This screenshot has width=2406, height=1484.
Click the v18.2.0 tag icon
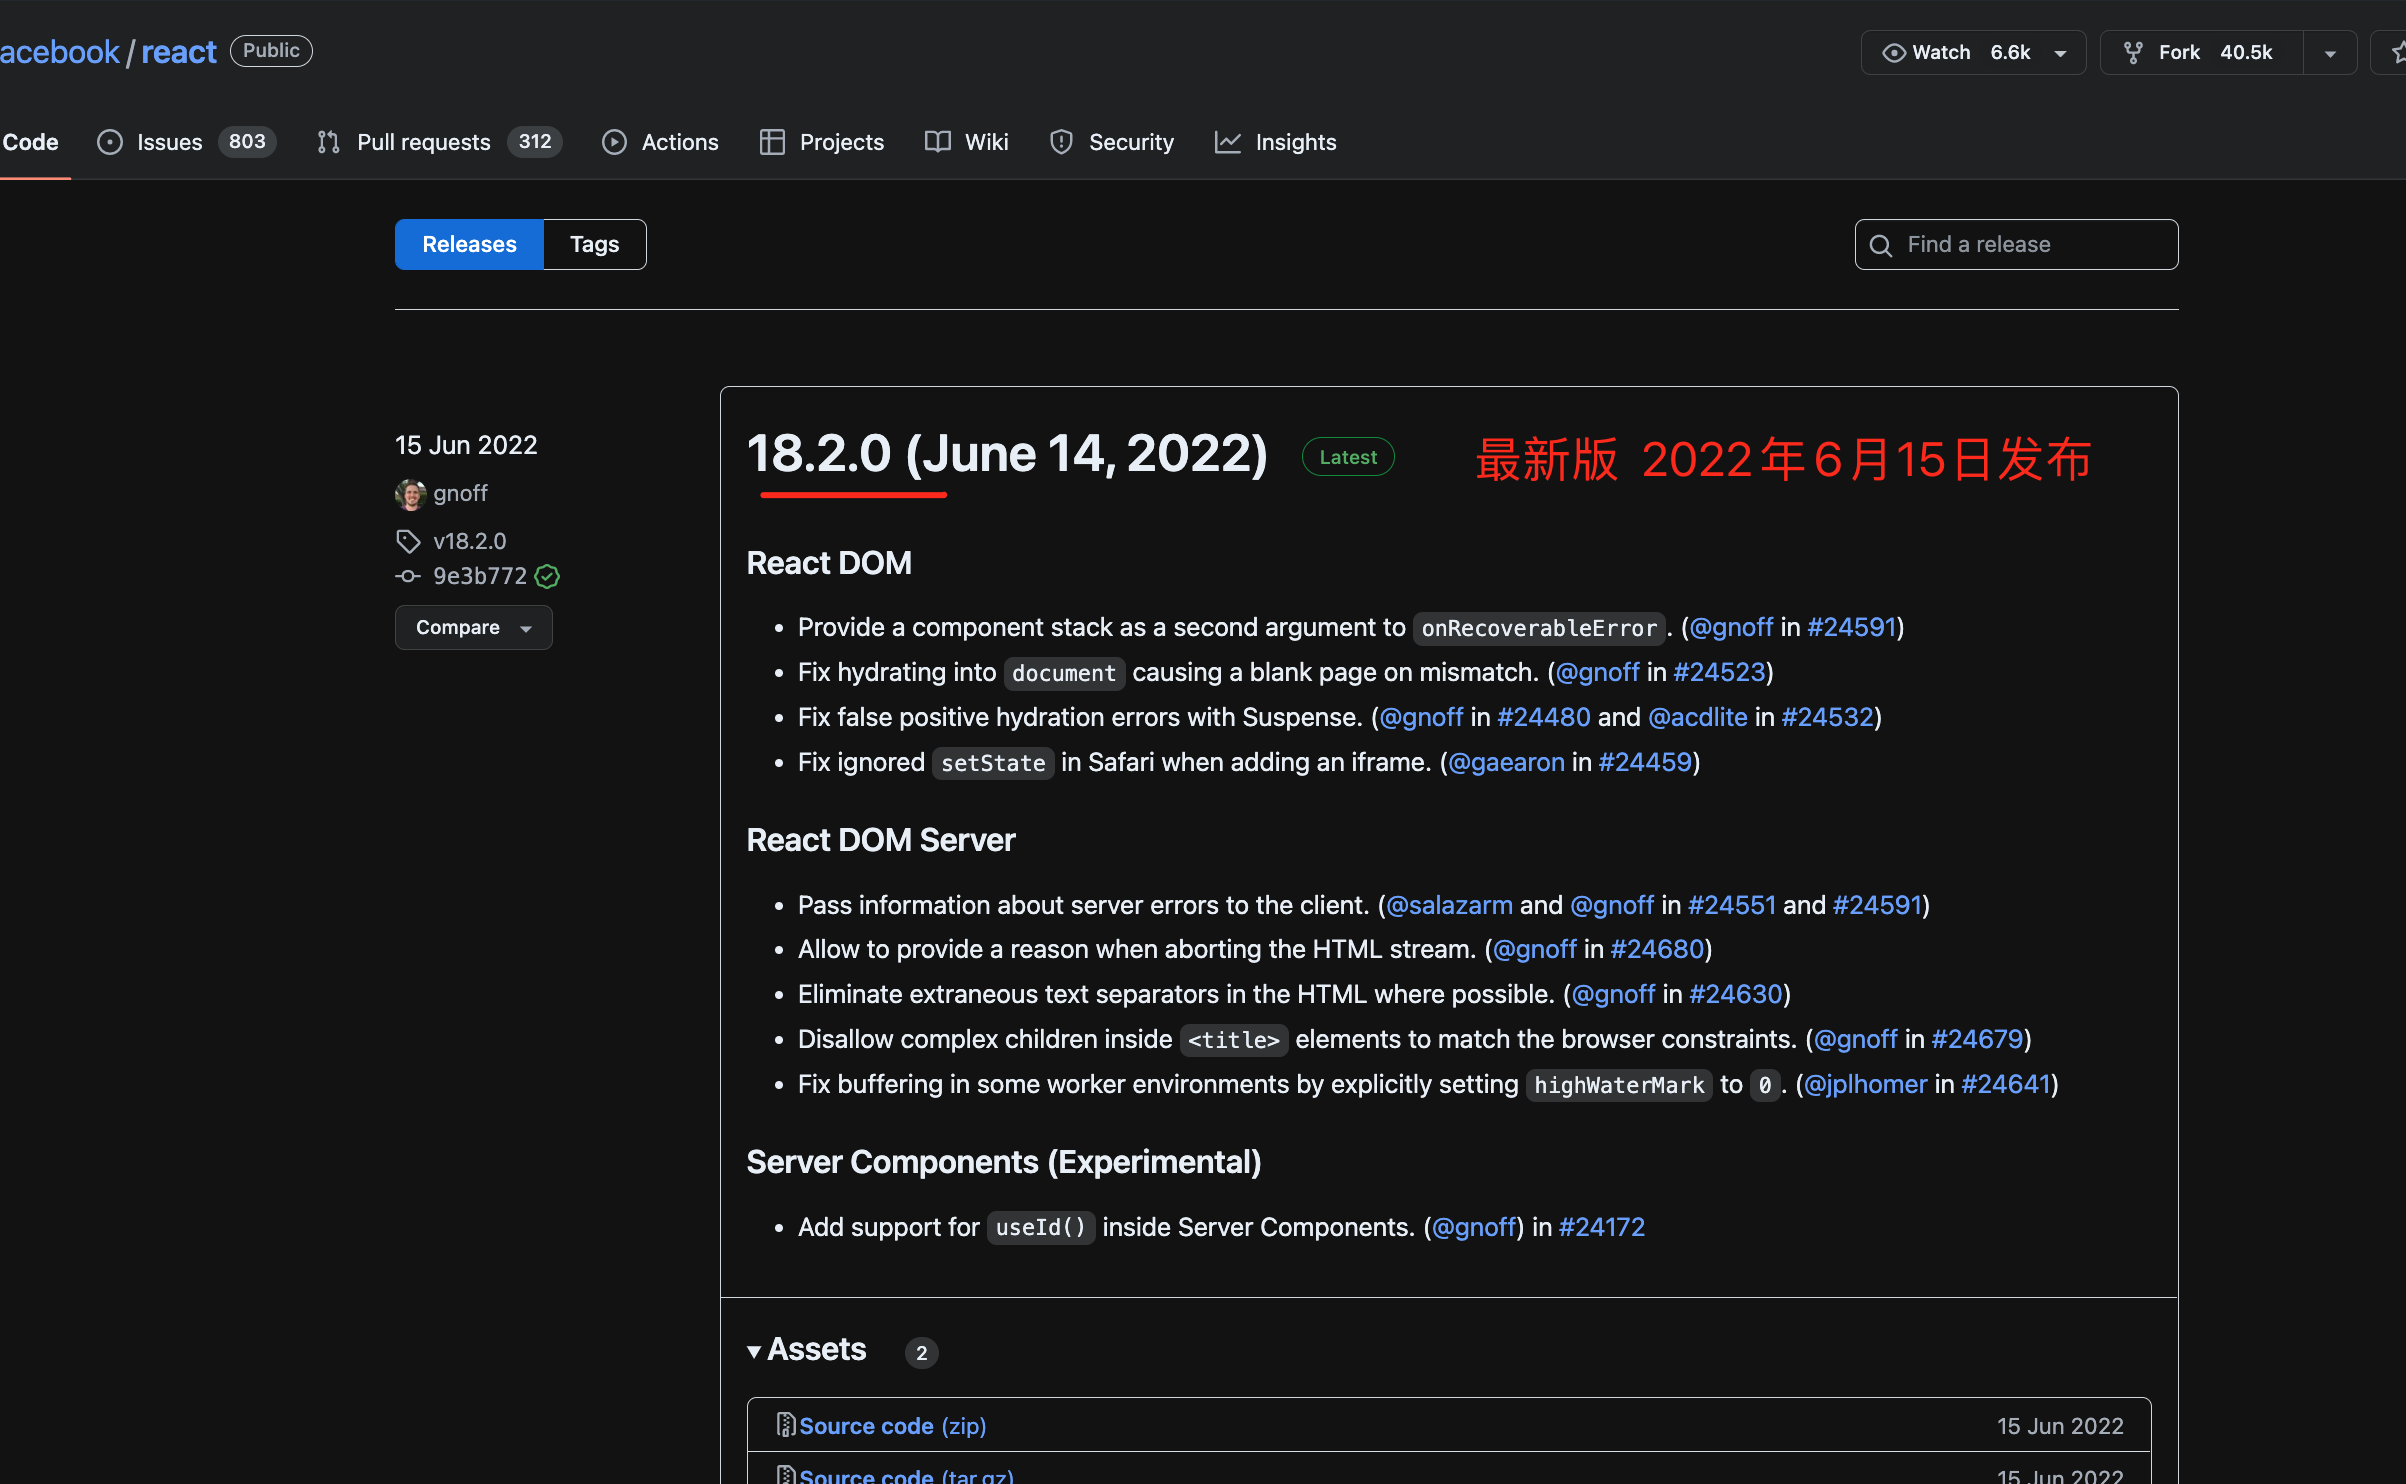click(x=408, y=541)
